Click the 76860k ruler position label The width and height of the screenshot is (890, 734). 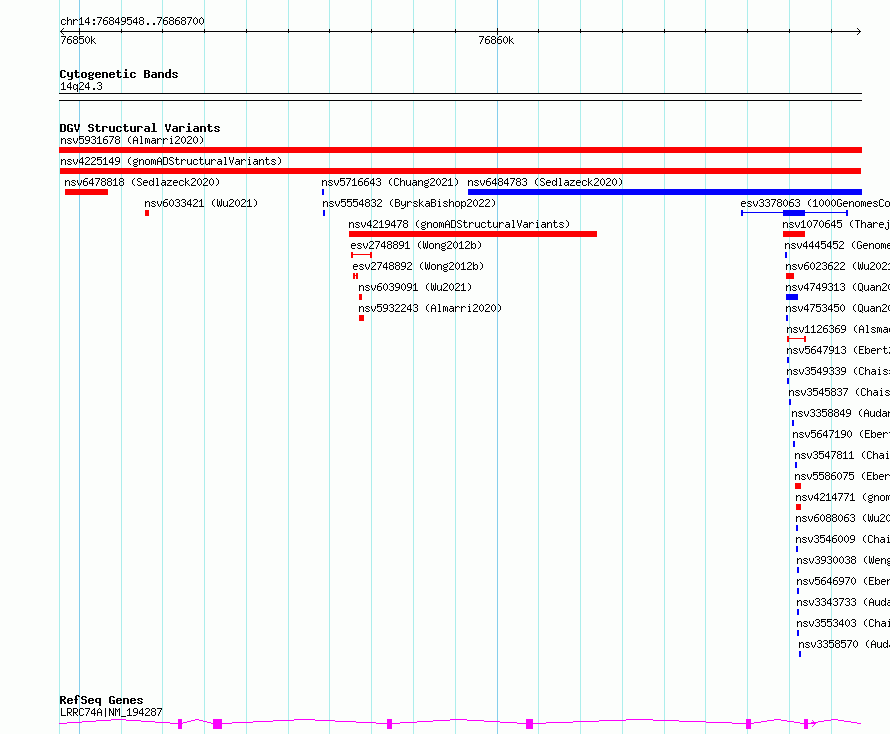click(496, 40)
